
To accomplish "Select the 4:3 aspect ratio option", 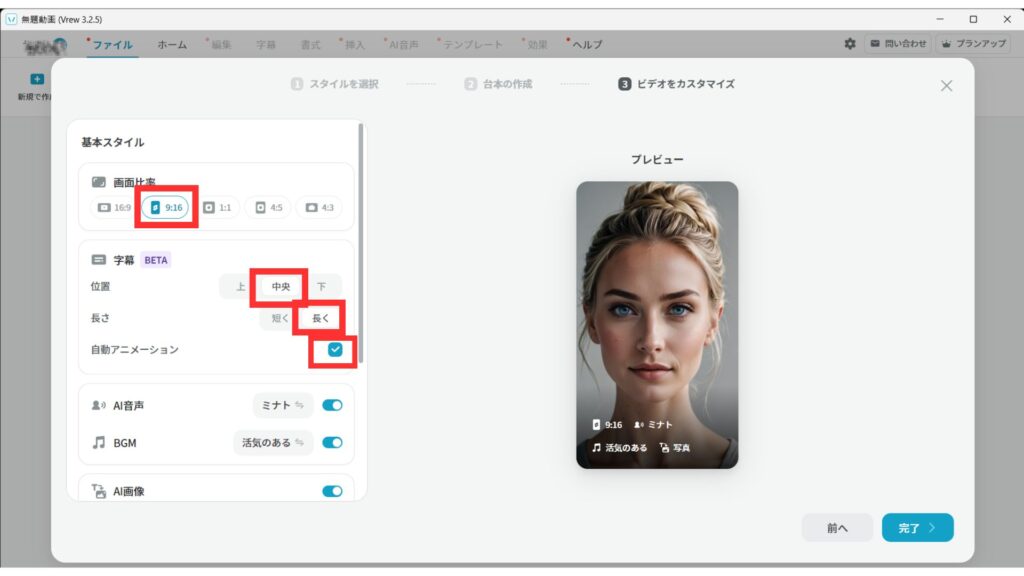I will pos(319,207).
